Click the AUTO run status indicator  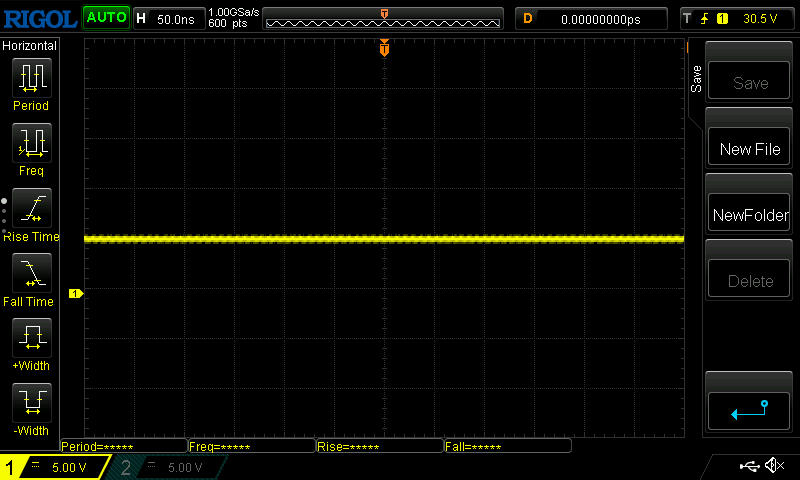pyautogui.click(x=106, y=18)
